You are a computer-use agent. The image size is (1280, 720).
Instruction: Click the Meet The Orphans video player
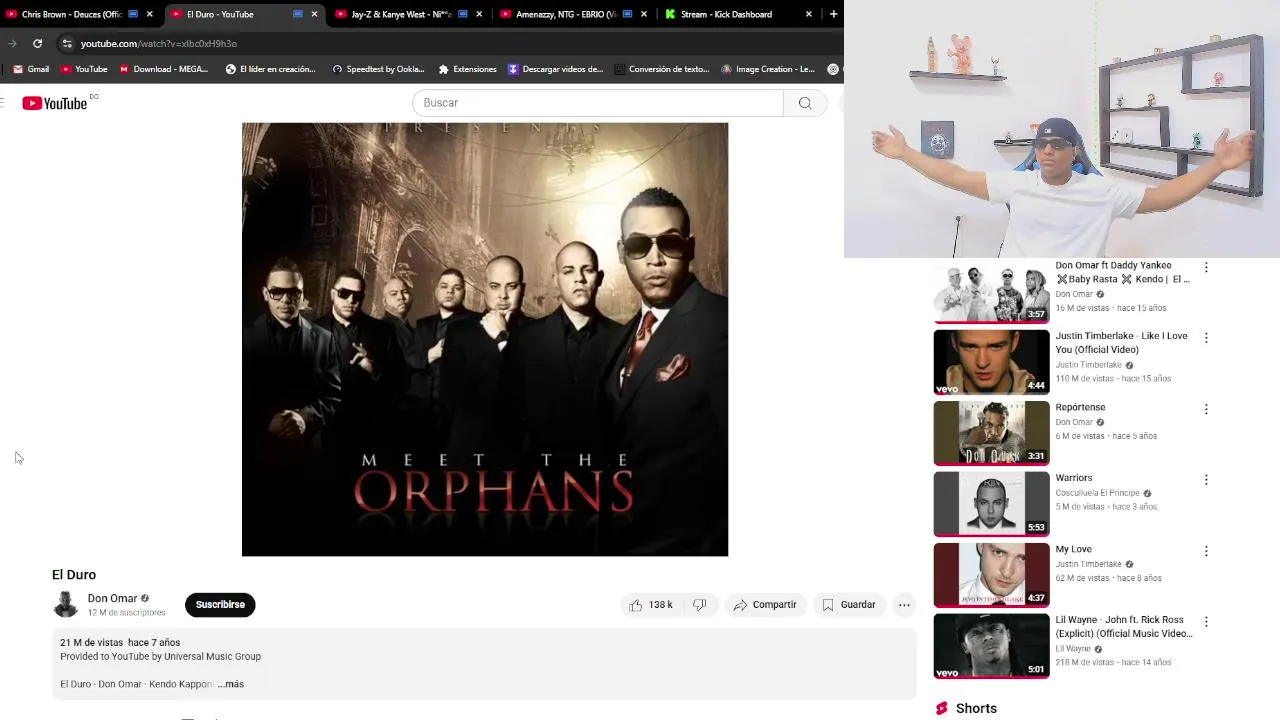point(485,339)
